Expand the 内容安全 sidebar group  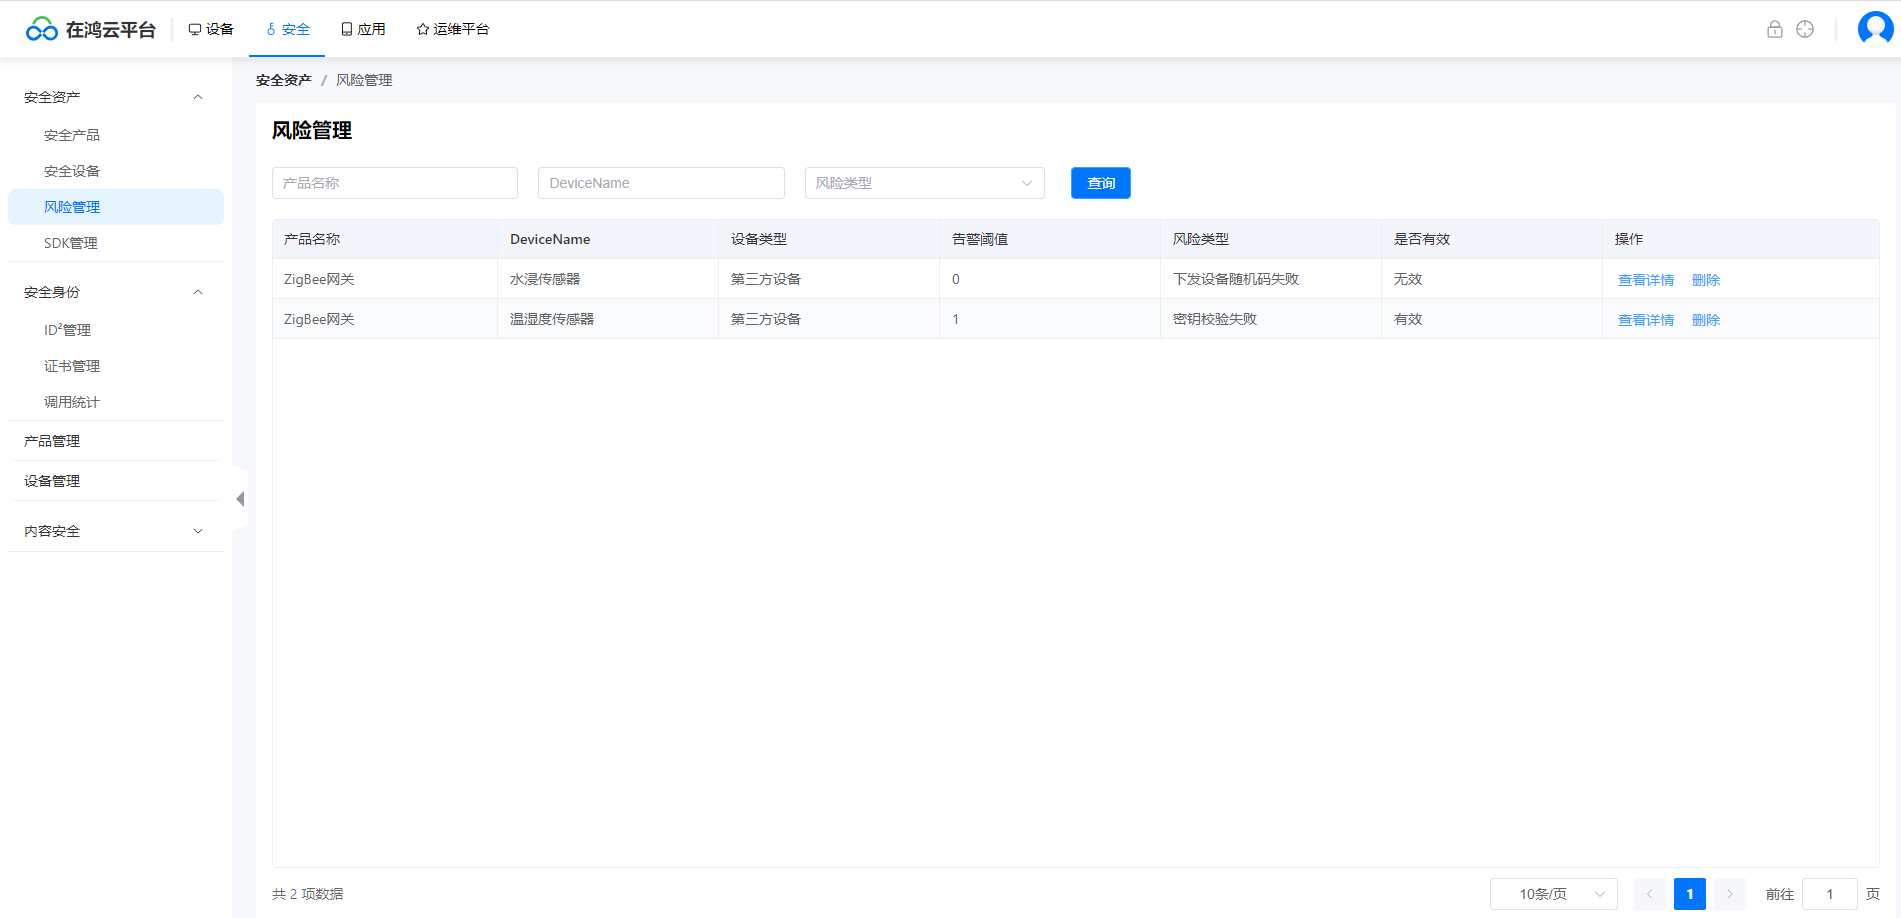[116, 531]
